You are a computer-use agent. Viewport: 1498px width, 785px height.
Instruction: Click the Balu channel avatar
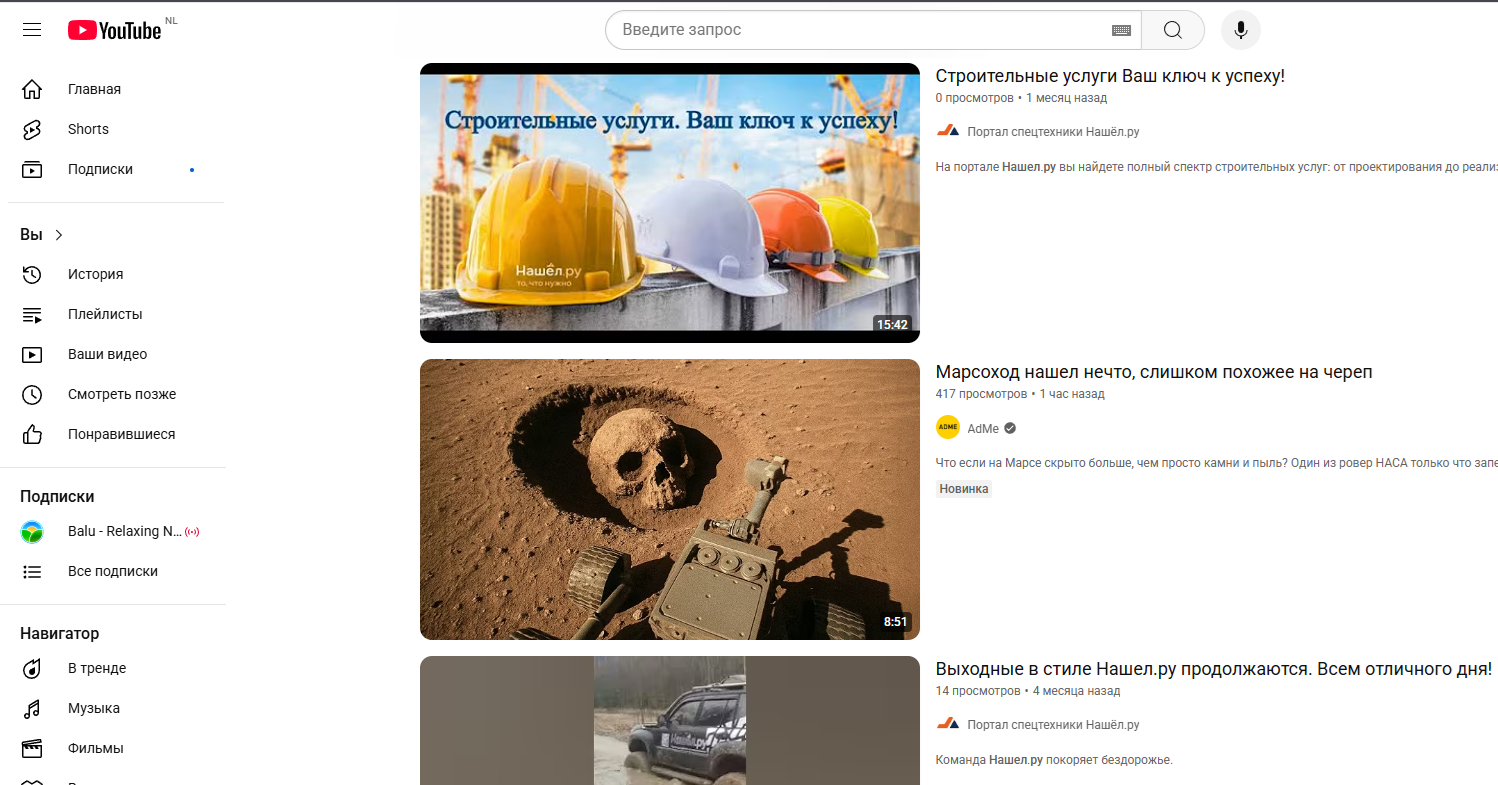32,531
